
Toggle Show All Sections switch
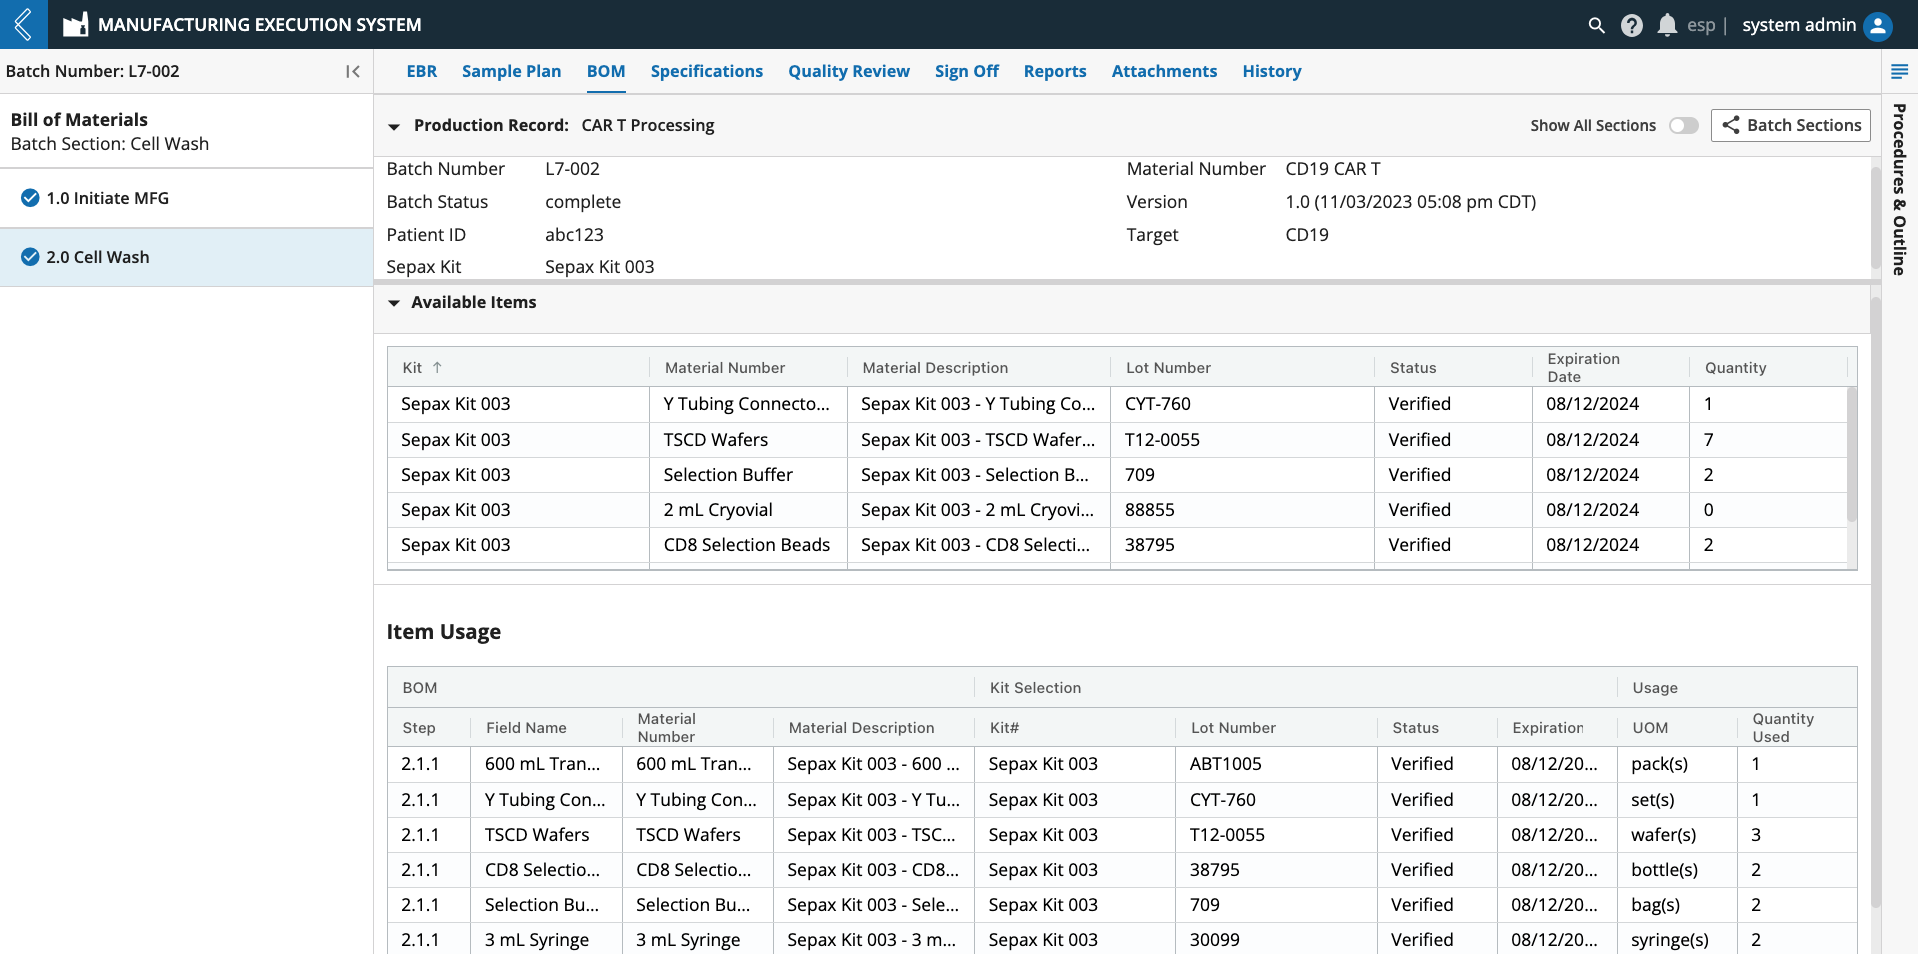[x=1684, y=125]
